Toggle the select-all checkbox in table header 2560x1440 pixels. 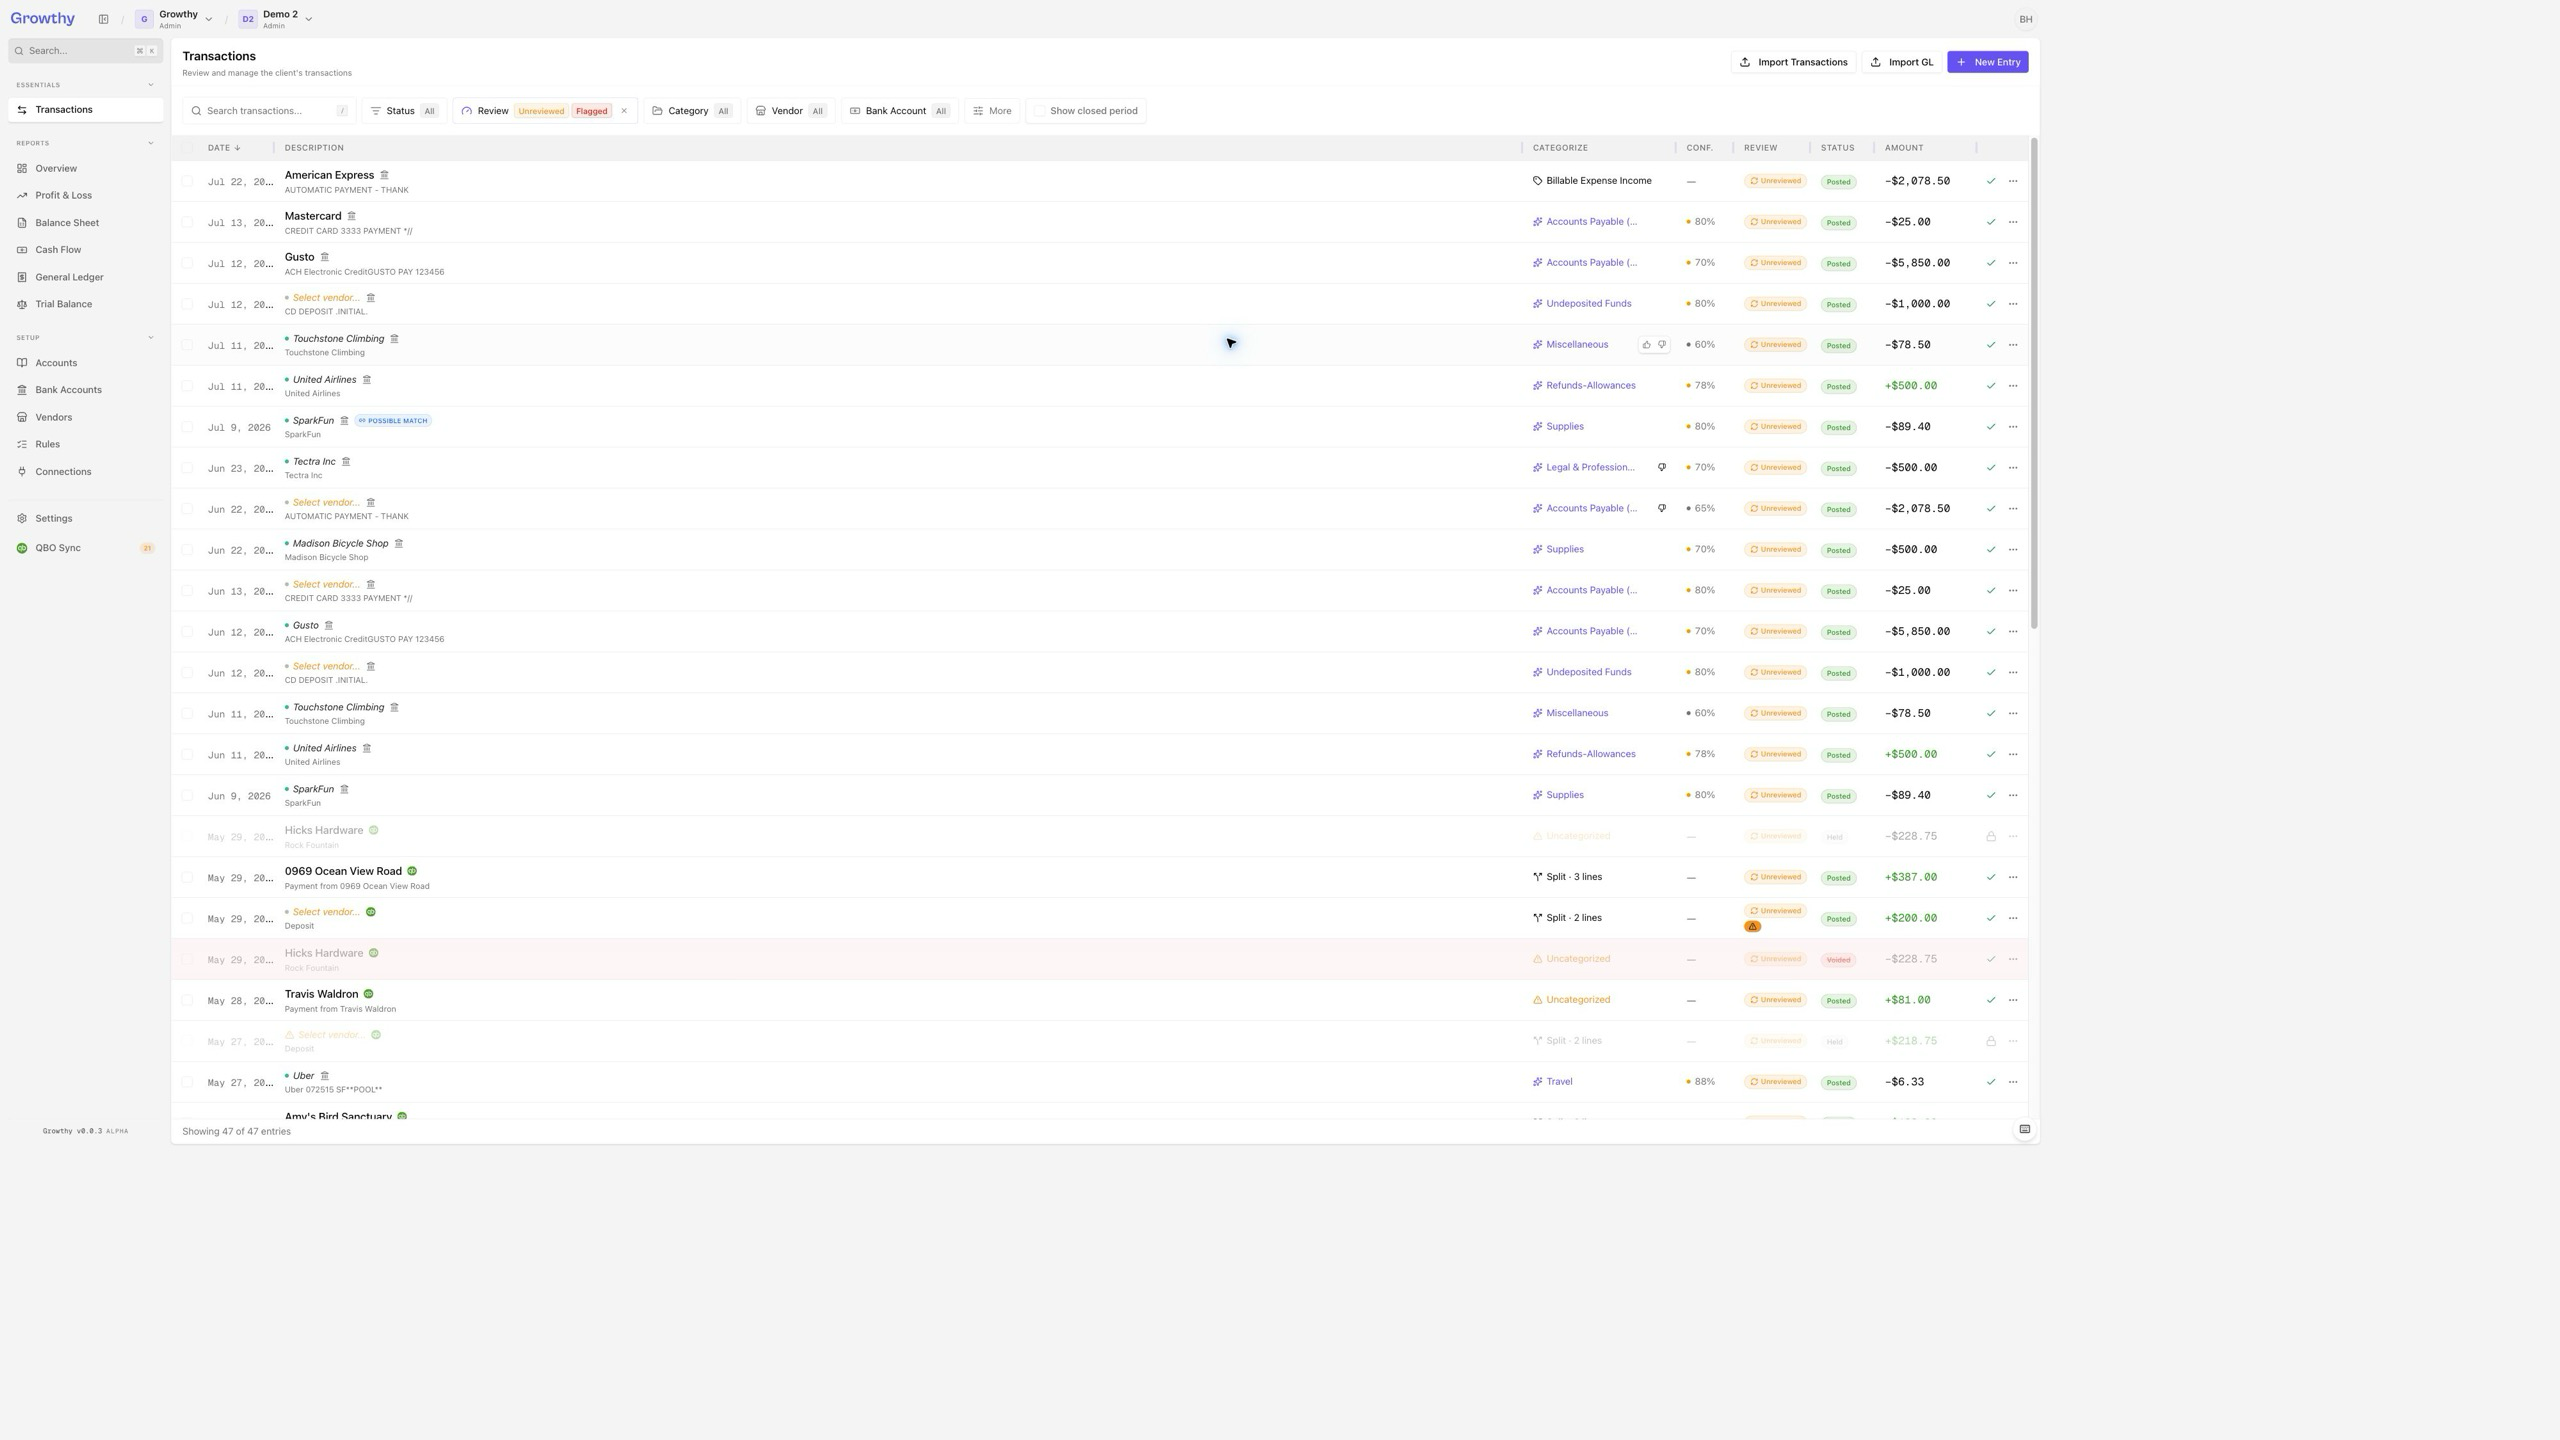[x=187, y=148]
